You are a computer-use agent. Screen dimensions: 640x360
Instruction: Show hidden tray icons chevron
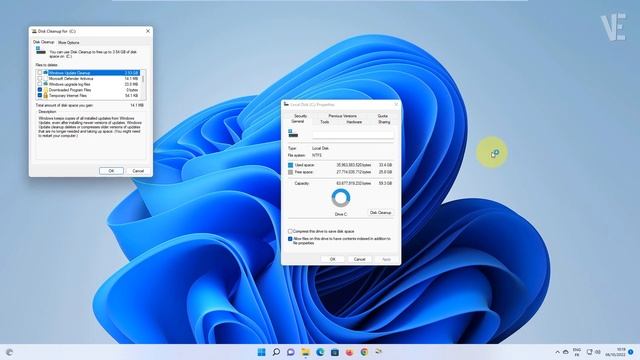pos(557,352)
